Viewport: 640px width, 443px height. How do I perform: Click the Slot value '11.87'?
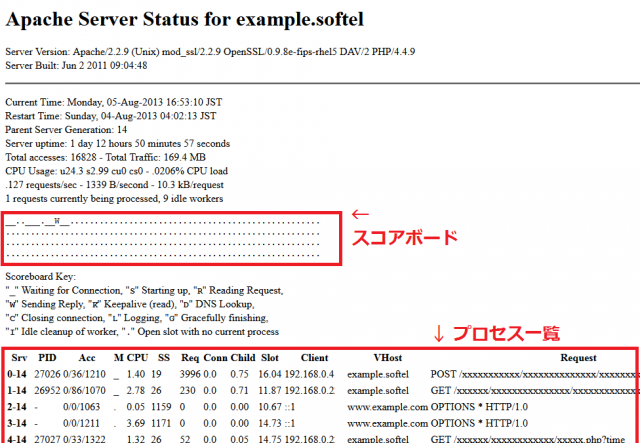click(270, 391)
